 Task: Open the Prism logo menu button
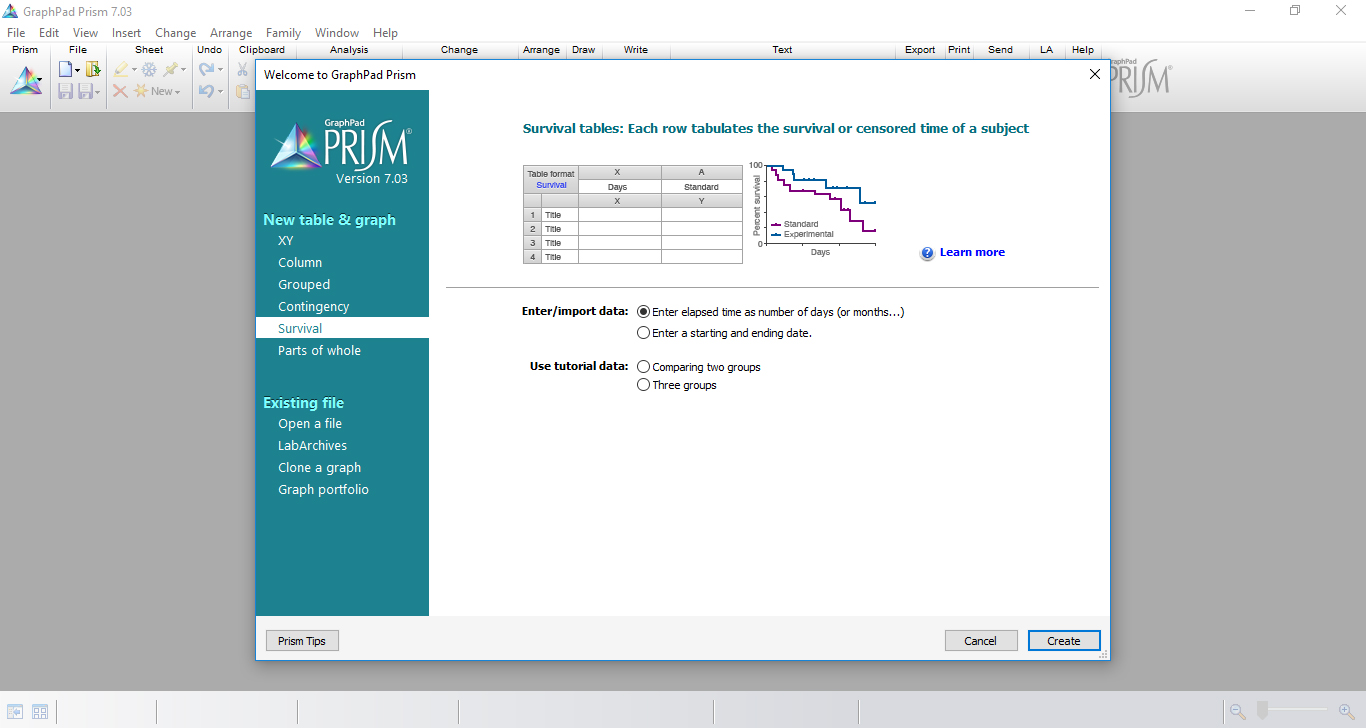(26, 81)
